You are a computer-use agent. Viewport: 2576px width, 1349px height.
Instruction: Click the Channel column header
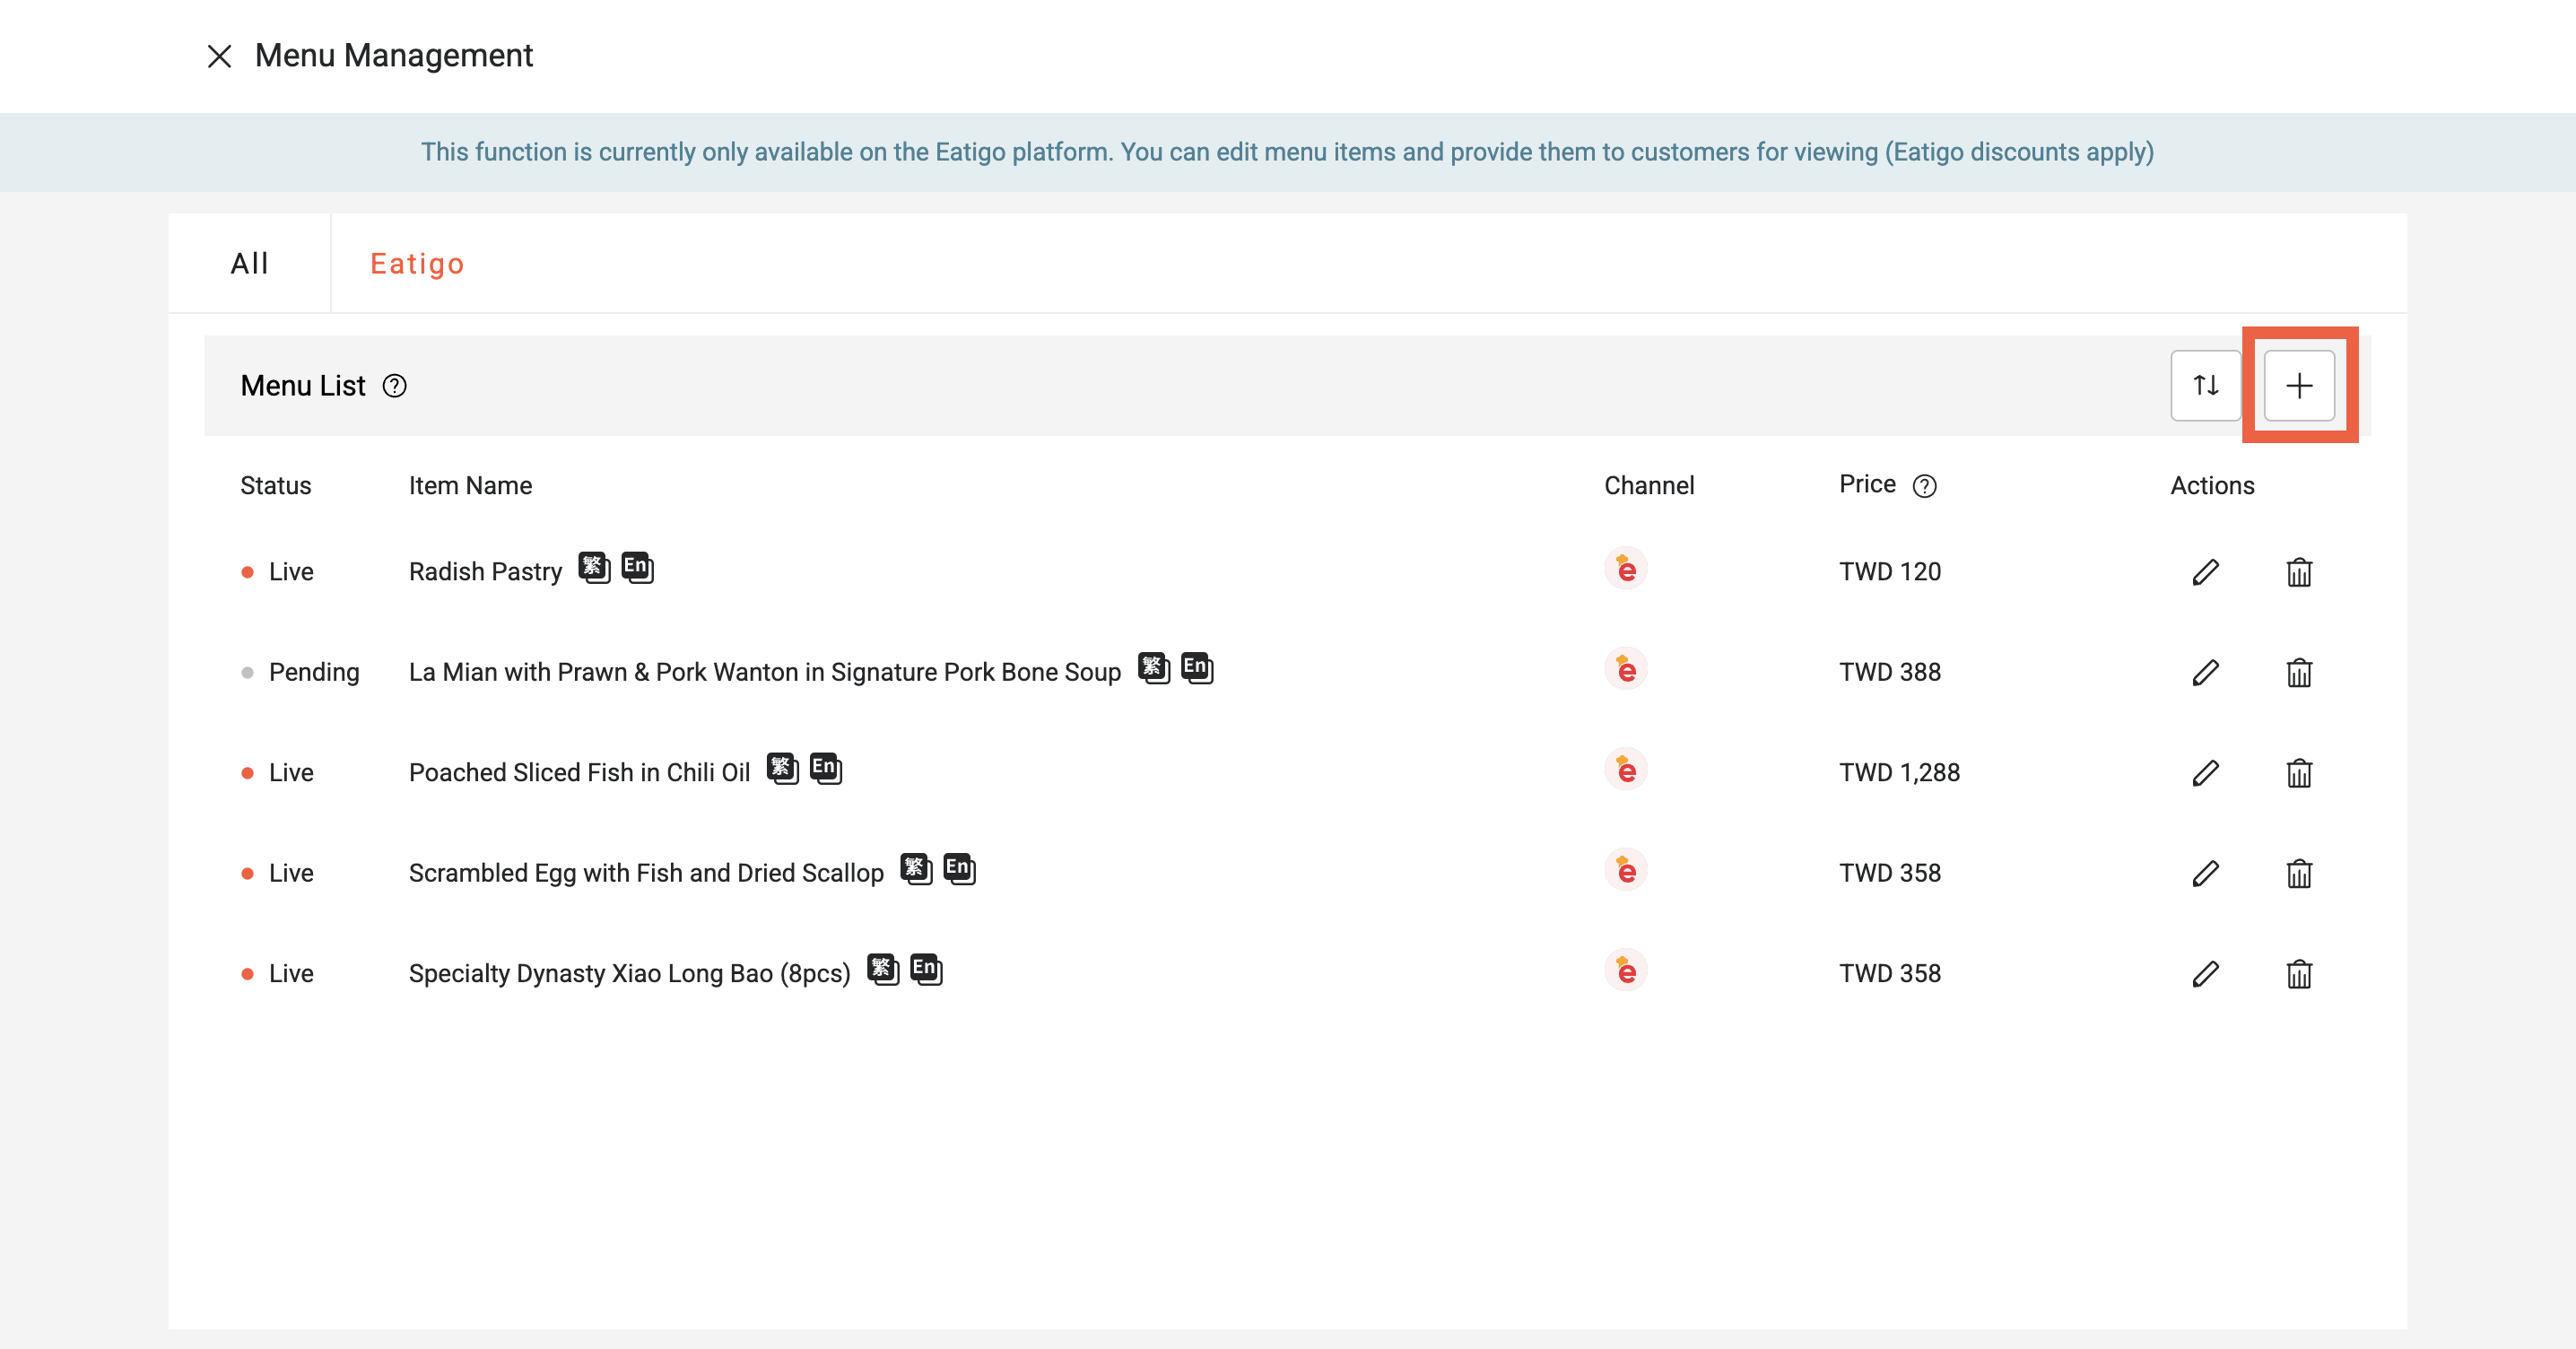tap(1649, 486)
